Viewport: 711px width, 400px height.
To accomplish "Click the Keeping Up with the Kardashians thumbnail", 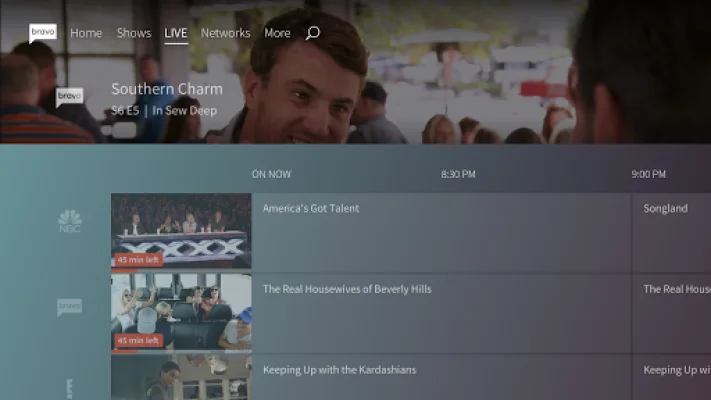I will tap(181, 377).
